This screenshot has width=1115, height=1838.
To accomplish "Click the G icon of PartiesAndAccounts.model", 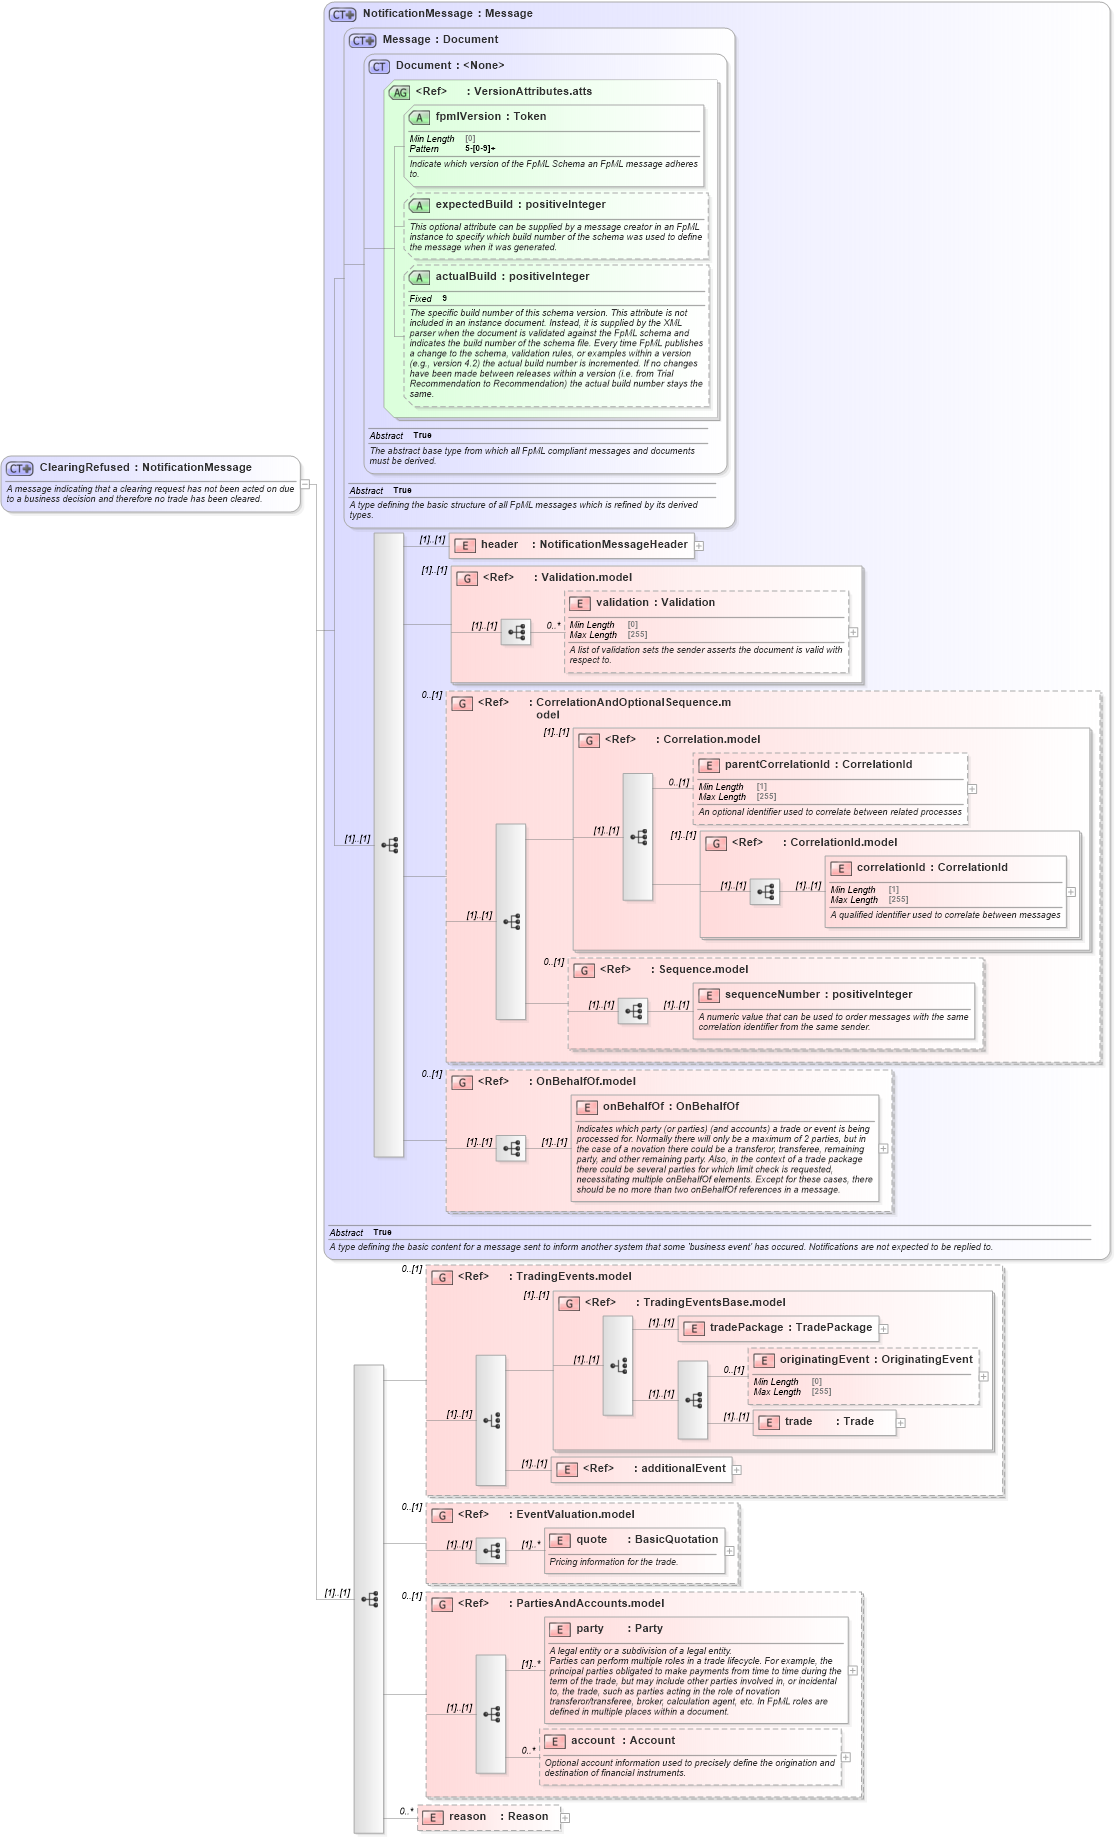I will (x=442, y=1604).
